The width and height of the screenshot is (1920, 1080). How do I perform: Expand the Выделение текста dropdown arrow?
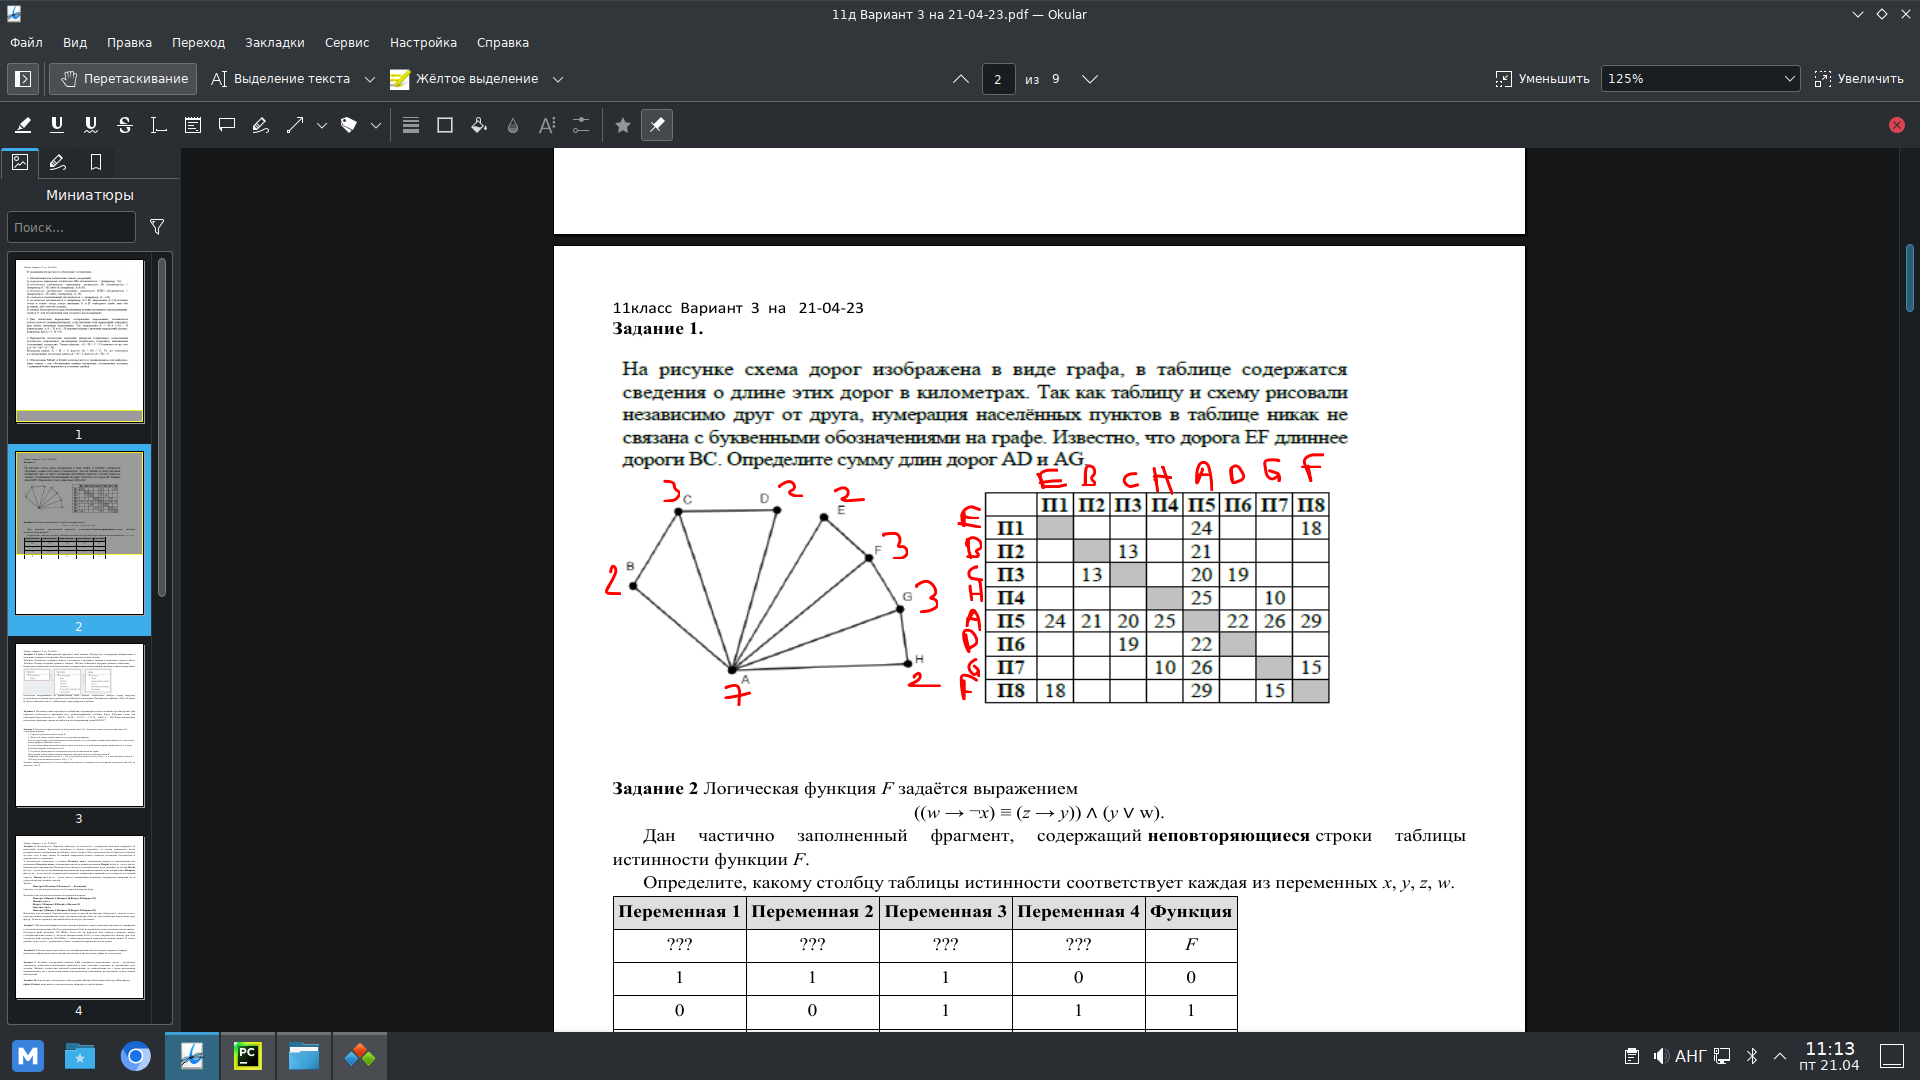[370, 79]
